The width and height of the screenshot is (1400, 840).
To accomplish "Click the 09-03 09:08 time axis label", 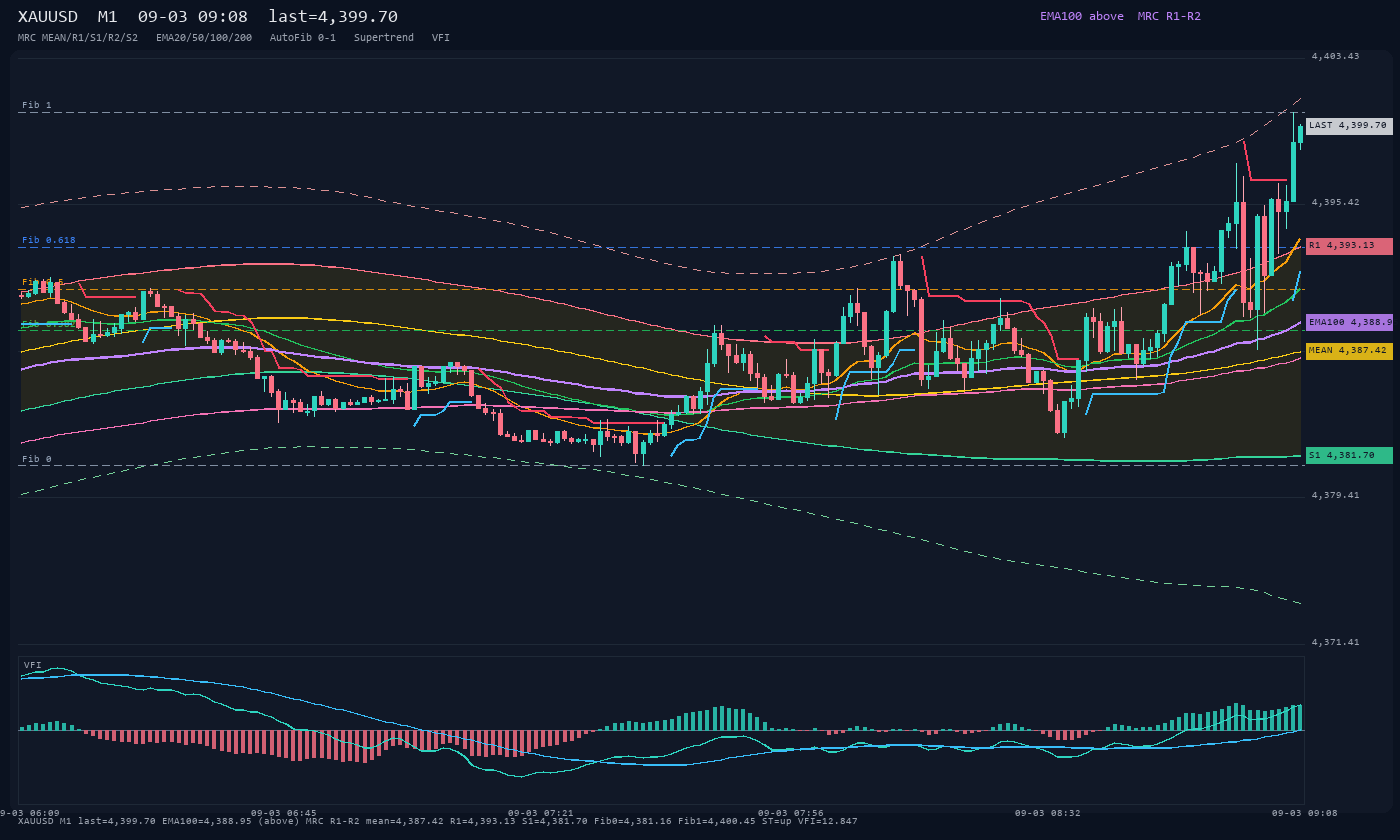I will (x=1305, y=813).
